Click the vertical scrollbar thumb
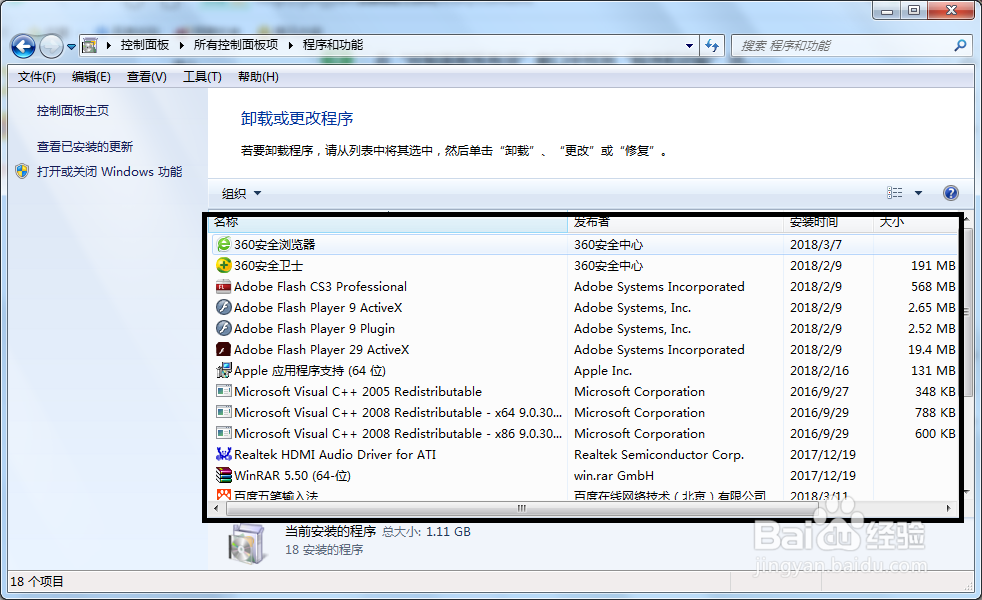The height and width of the screenshot is (600, 982). click(968, 312)
